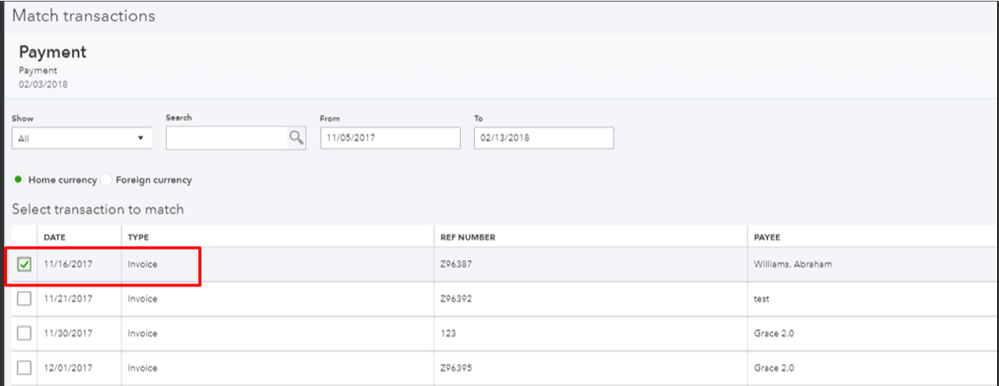
Task: Click the REF NUMBER column header
Action: 468,238
